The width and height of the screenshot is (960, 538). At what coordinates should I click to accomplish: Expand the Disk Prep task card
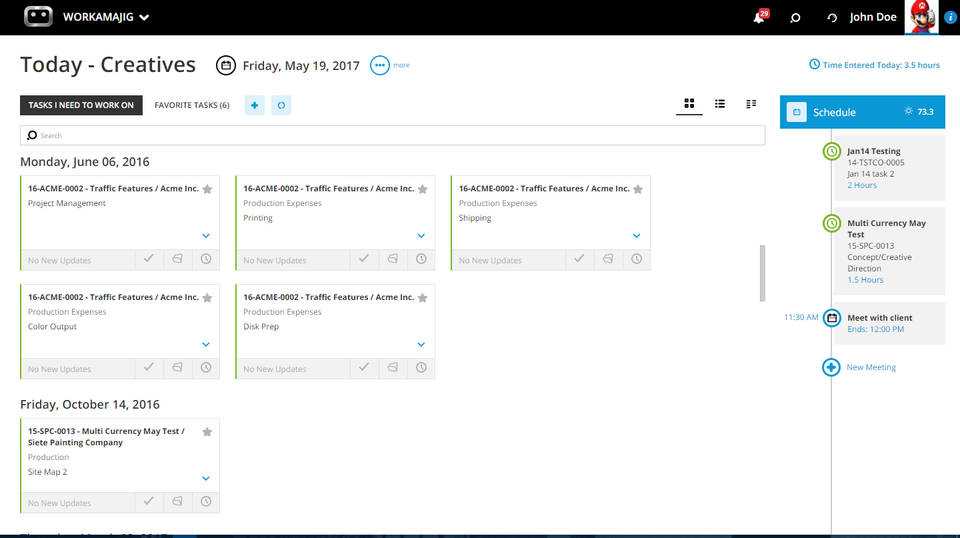(x=421, y=345)
